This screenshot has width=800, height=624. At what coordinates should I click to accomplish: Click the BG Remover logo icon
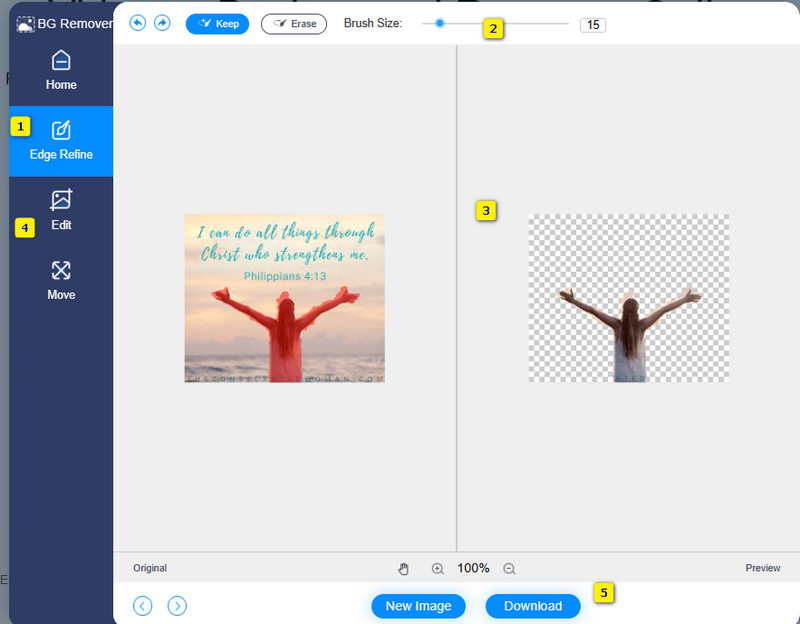[25, 24]
